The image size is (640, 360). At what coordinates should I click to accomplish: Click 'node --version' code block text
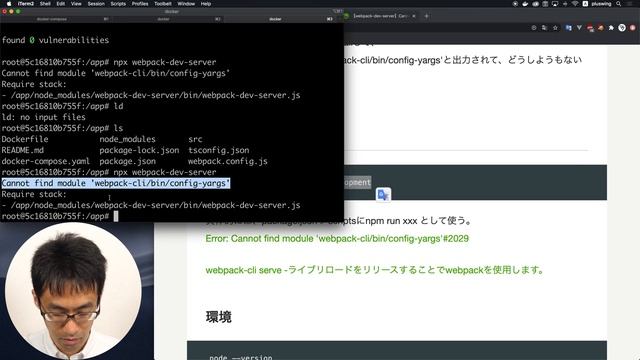pos(240,357)
